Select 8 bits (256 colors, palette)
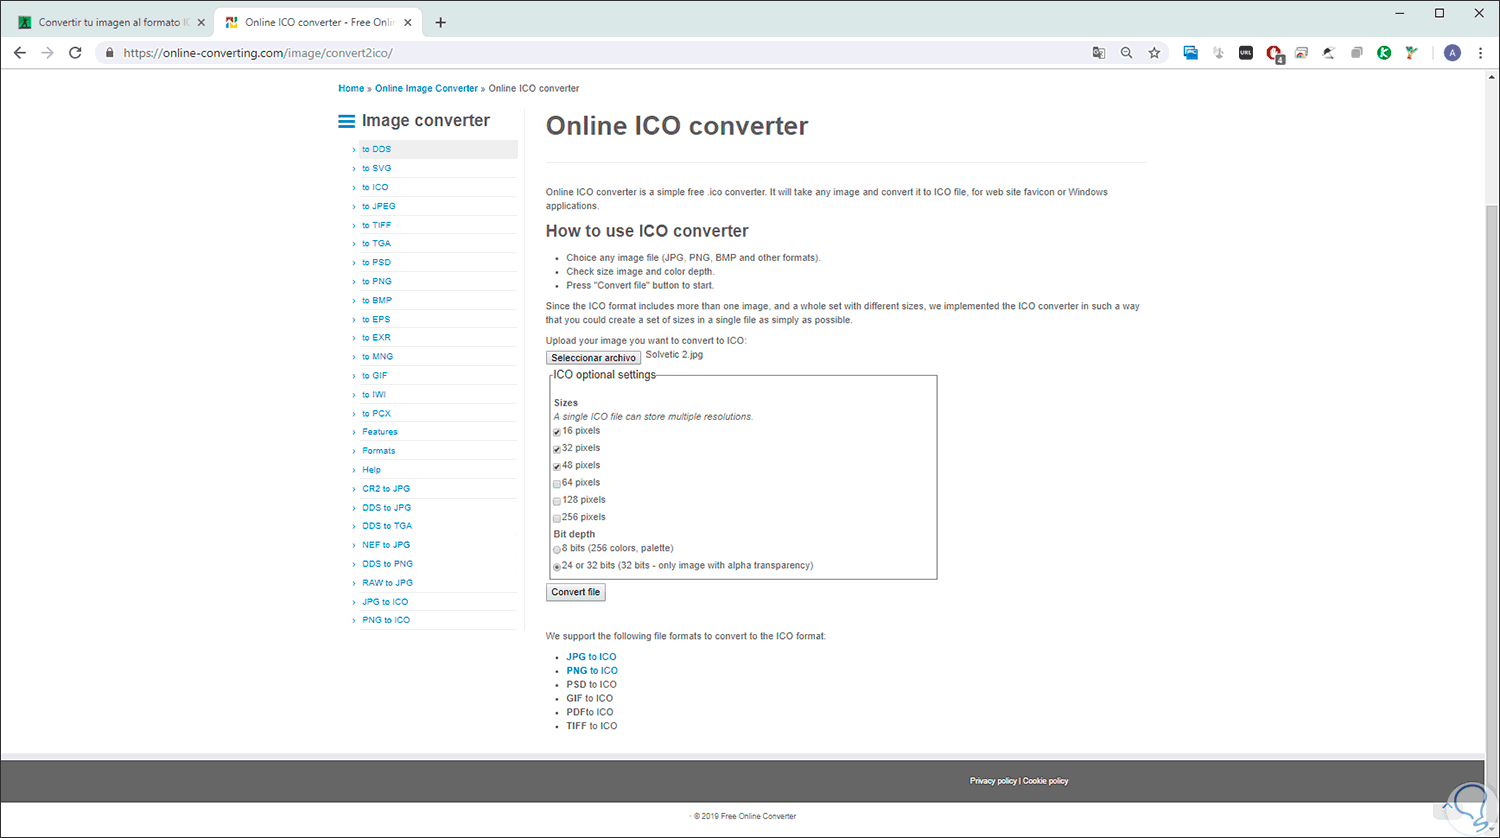 pos(557,549)
